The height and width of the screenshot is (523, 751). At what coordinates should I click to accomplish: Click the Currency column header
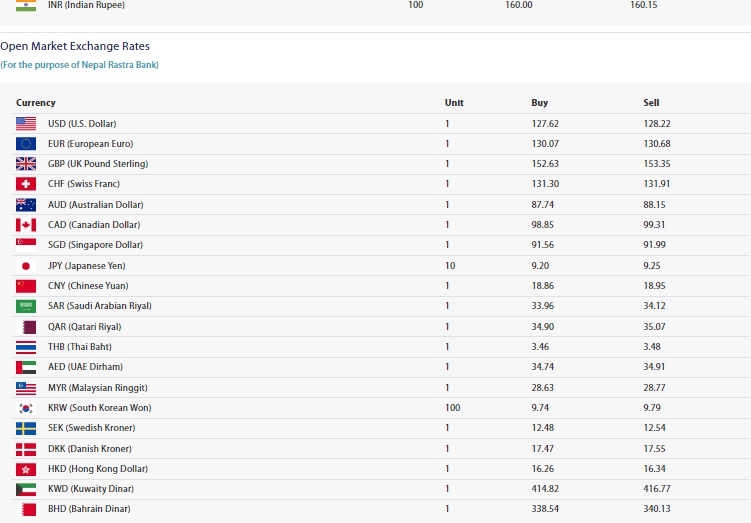coord(36,103)
